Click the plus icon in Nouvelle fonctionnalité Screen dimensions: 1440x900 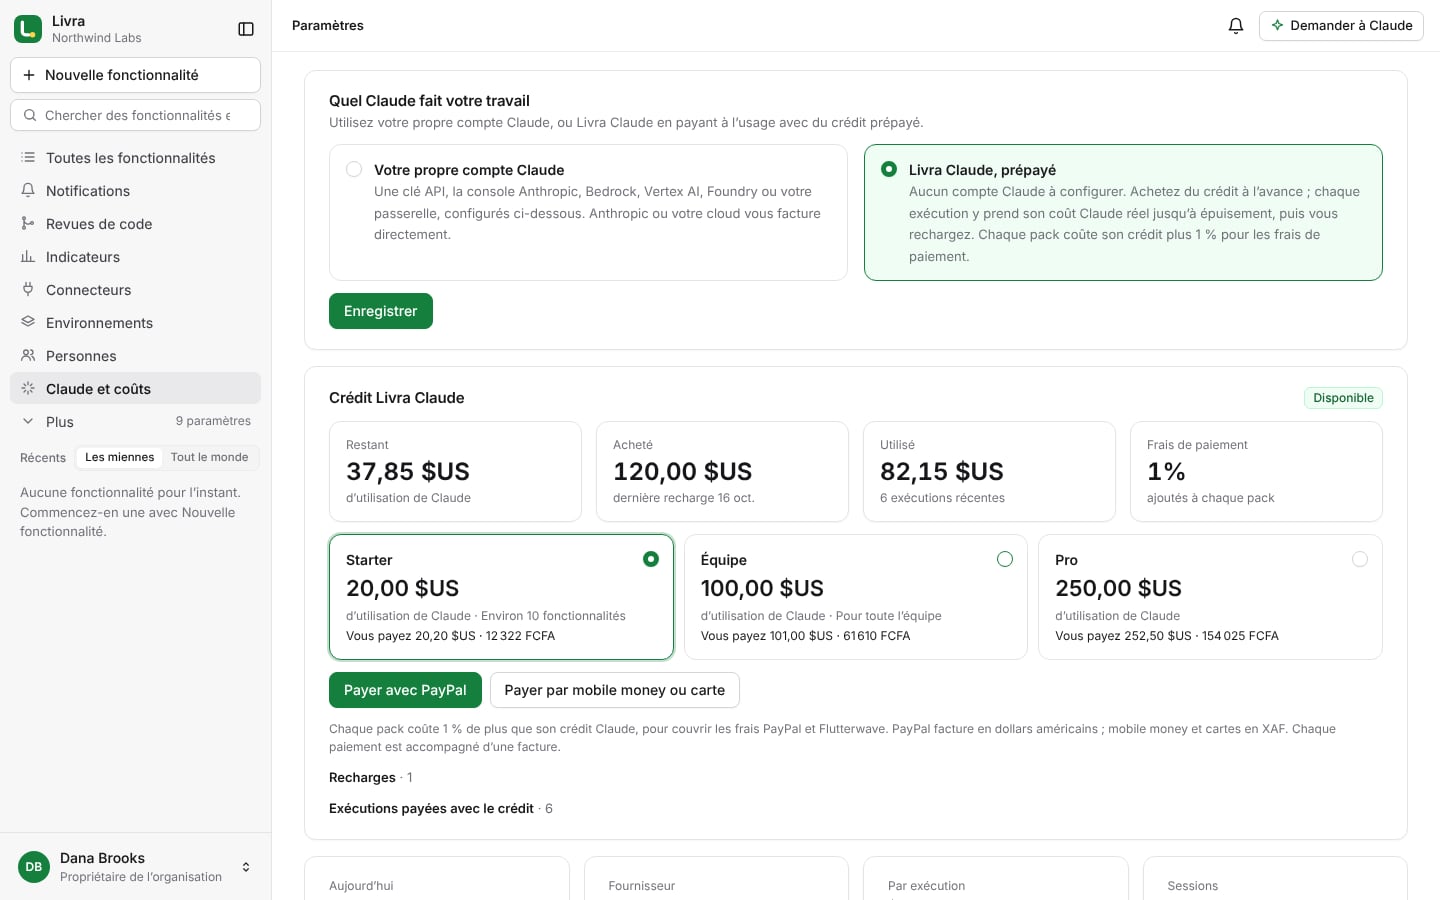(29, 75)
